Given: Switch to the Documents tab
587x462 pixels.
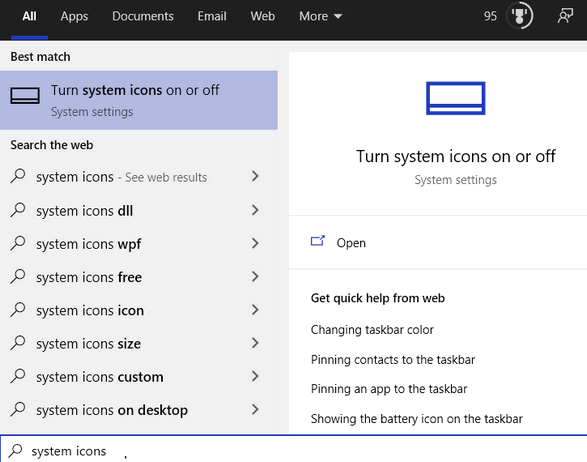Looking at the screenshot, I should tap(143, 16).
